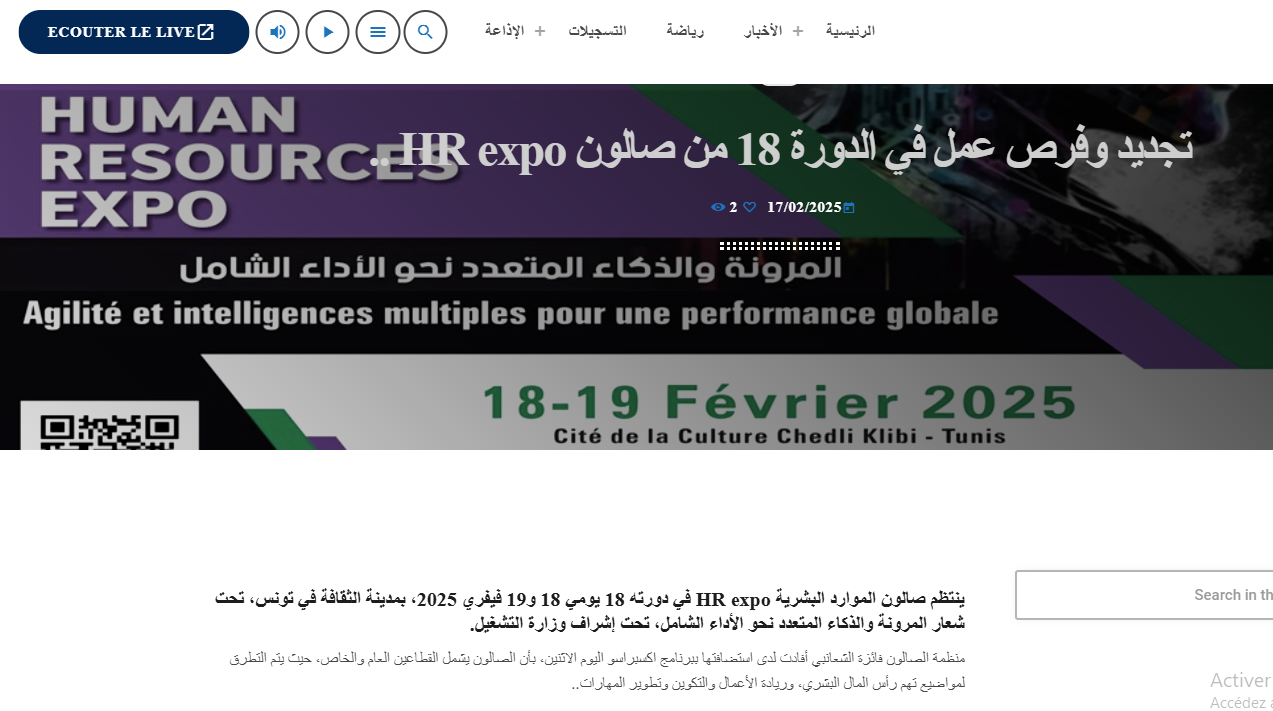This screenshot has height=711, width=1273.
Task: Focus the Search input field
Action: coord(1144,595)
